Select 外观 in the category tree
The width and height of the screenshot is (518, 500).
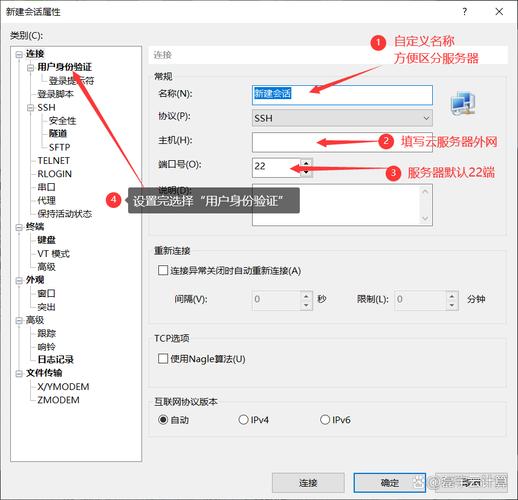35,280
